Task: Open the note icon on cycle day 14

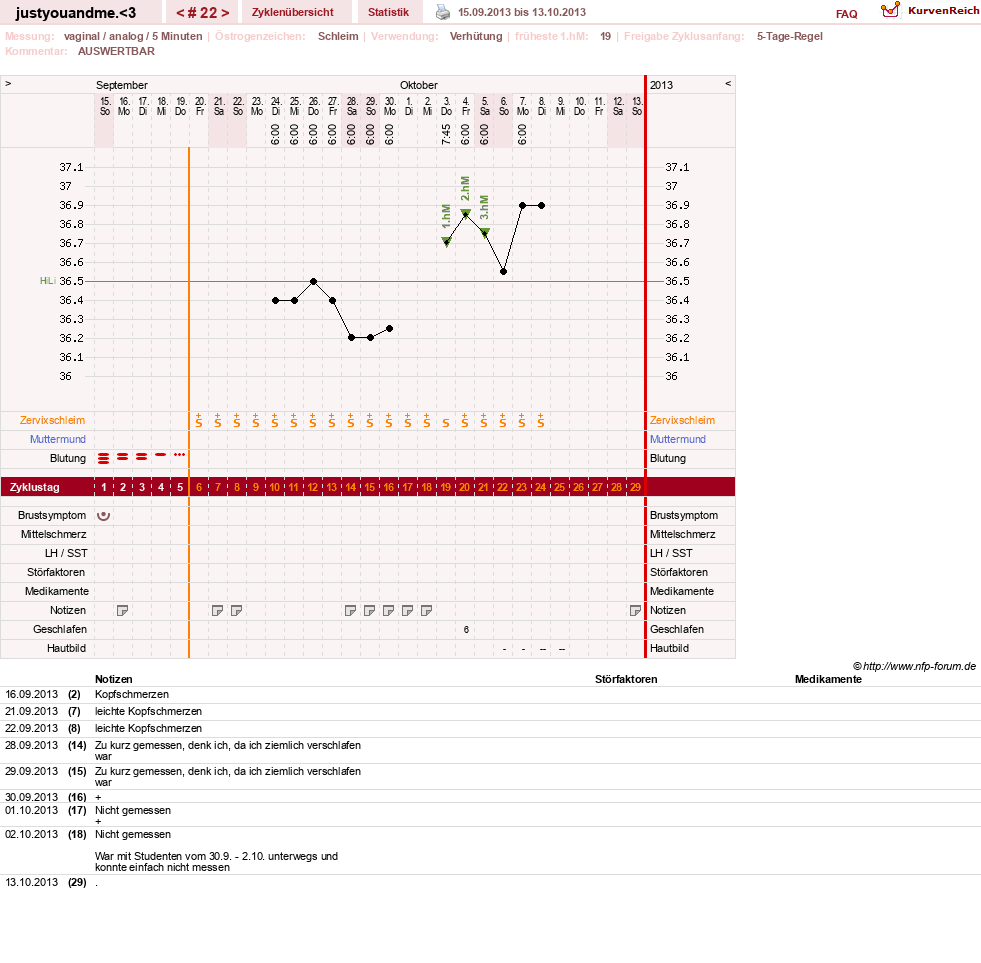Action: (350, 611)
